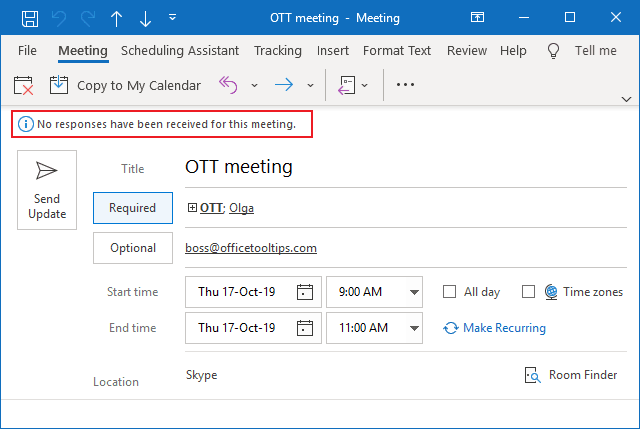Viewport: 640px width, 429px height.
Task: Click the Time zones globe icon
Action: (x=551, y=292)
